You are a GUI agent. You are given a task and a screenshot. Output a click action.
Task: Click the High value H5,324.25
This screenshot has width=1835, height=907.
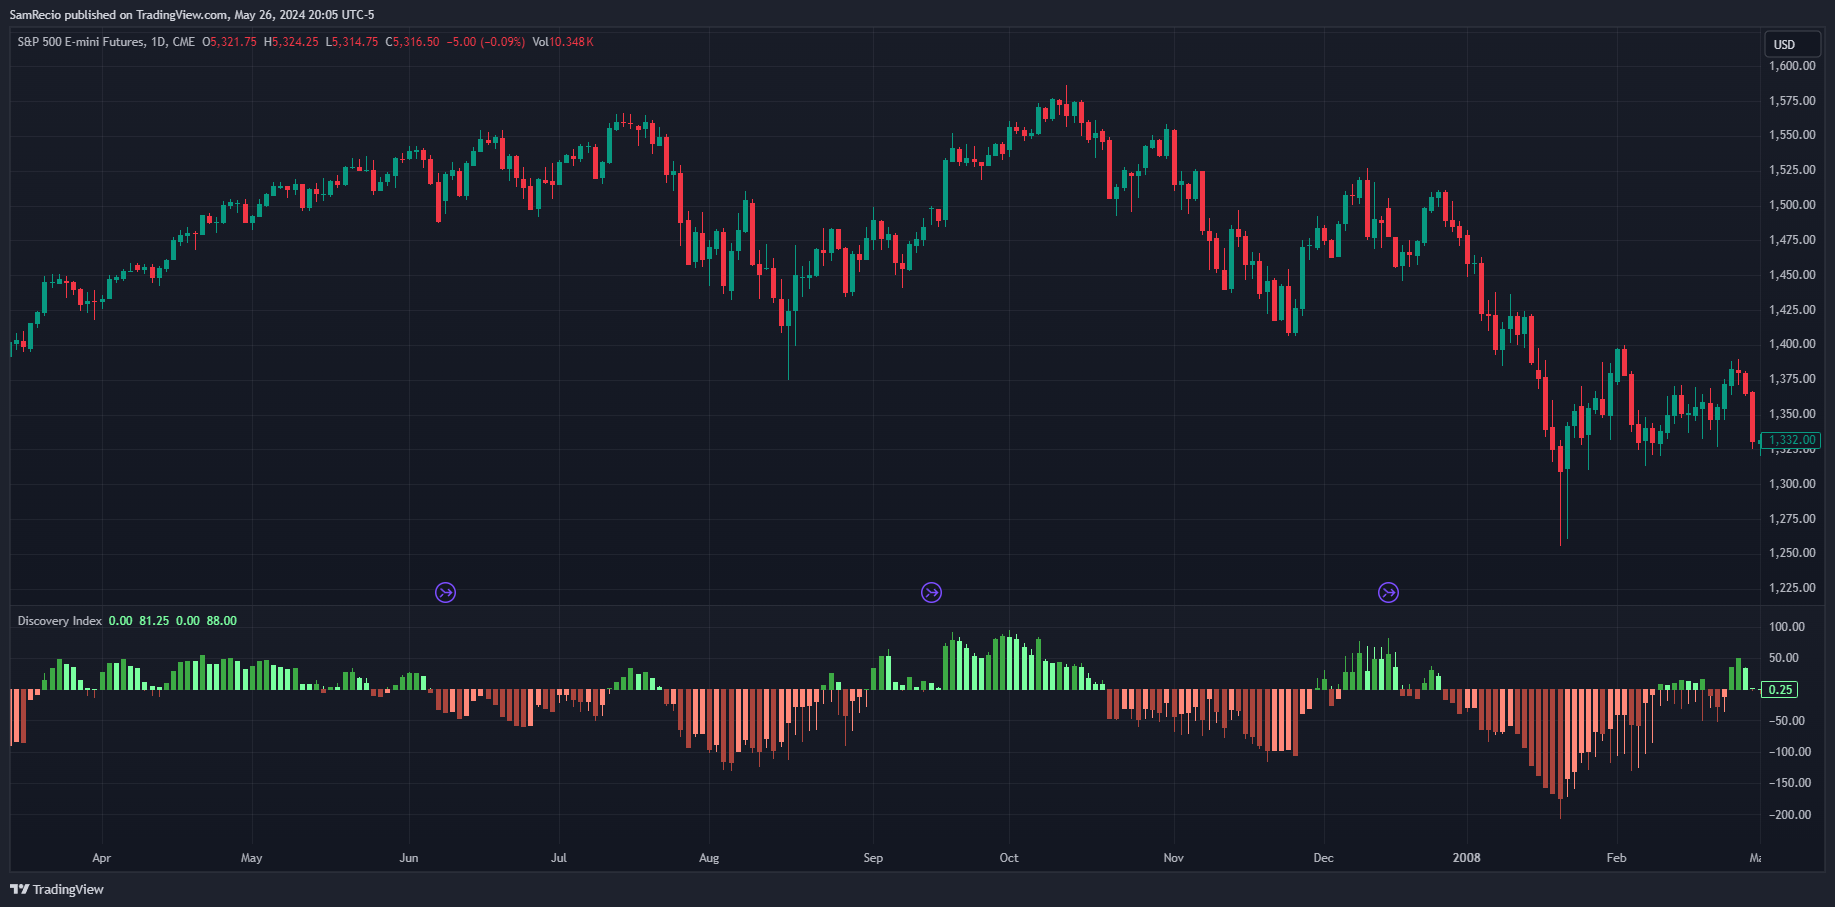coord(291,42)
